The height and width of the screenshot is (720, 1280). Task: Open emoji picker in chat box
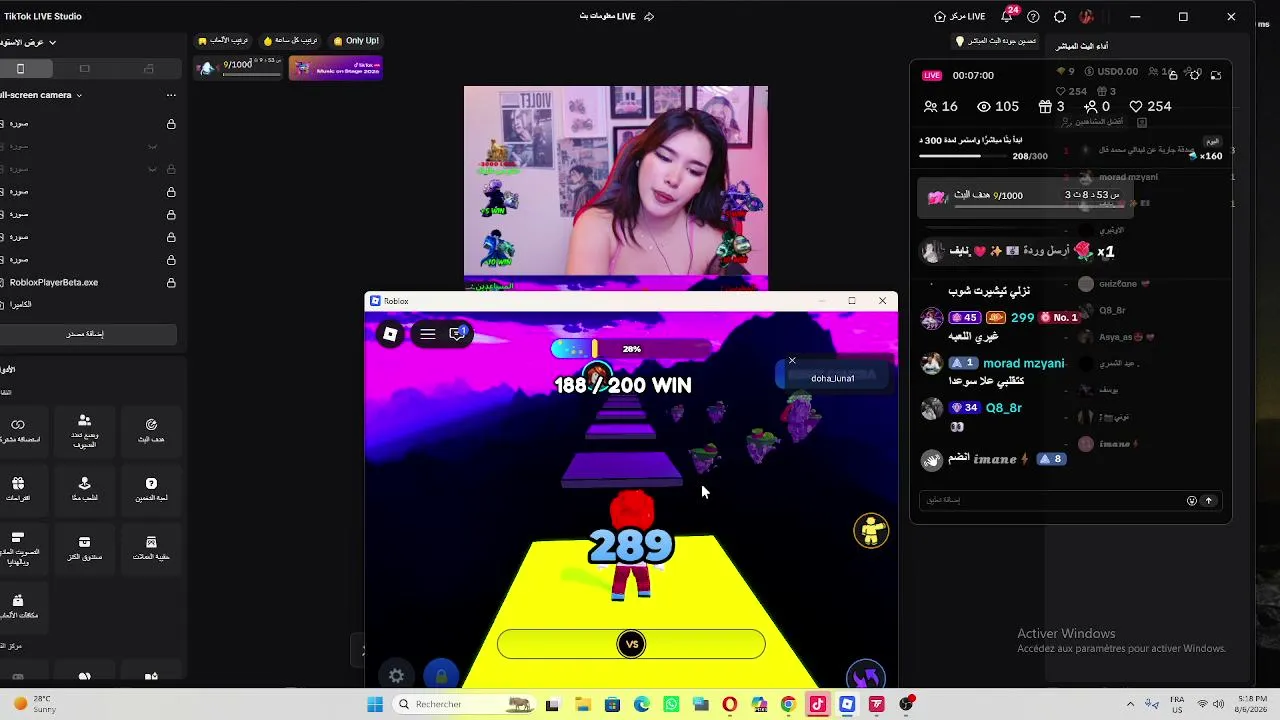[x=1191, y=501]
